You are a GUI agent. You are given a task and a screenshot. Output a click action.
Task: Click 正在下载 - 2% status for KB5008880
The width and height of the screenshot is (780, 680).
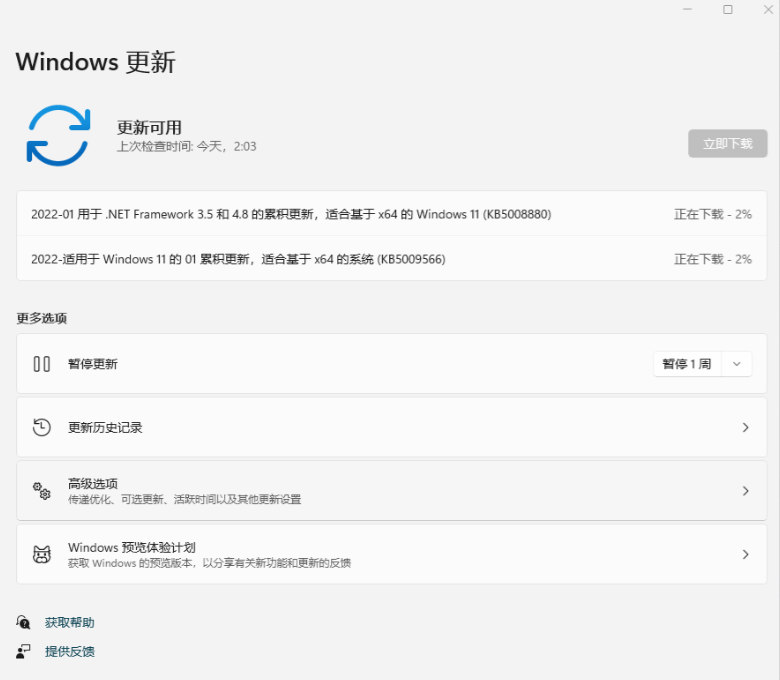click(x=713, y=214)
